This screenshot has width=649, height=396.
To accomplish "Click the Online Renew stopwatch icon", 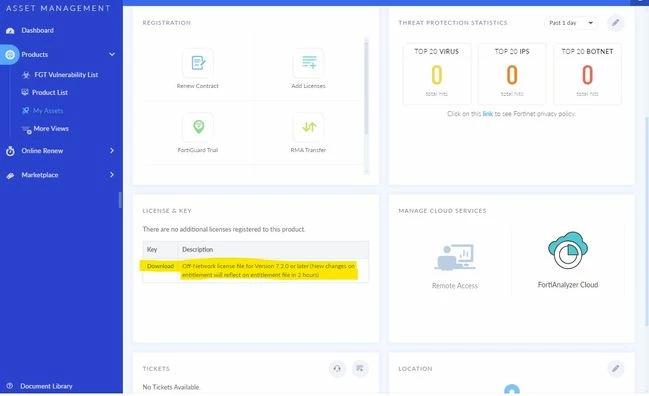I will [x=10, y=151].
